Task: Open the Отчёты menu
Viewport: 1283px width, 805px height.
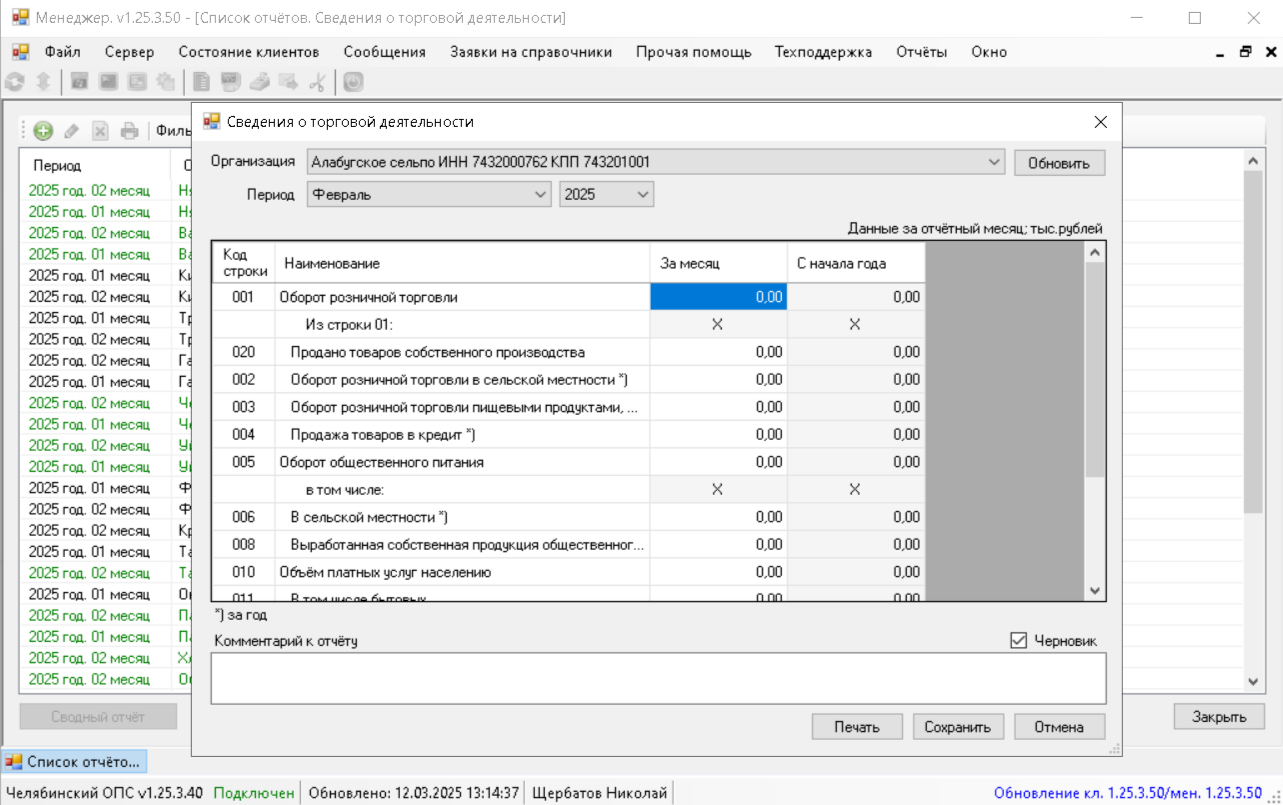Action: [x=921, y=52]
